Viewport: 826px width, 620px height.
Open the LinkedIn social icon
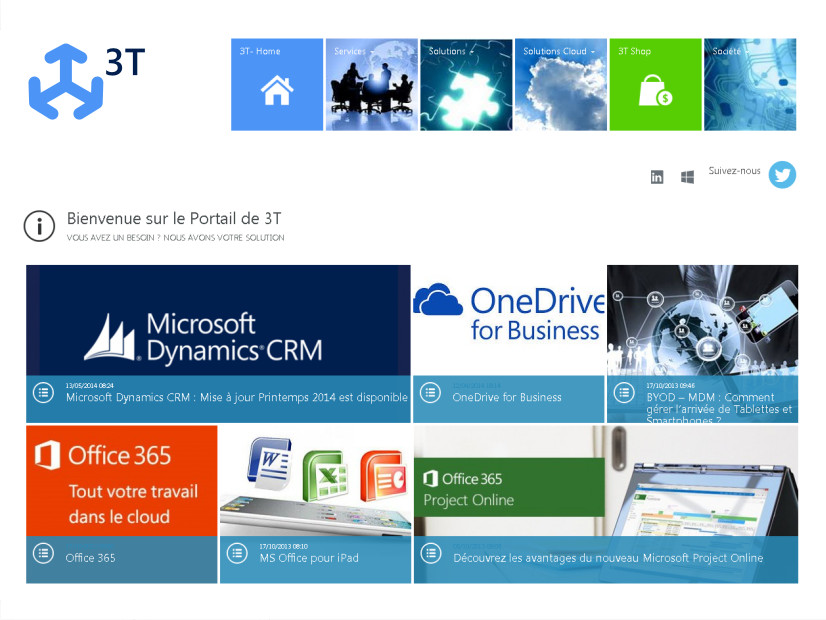pyautogui.click(x=657, y=177)
